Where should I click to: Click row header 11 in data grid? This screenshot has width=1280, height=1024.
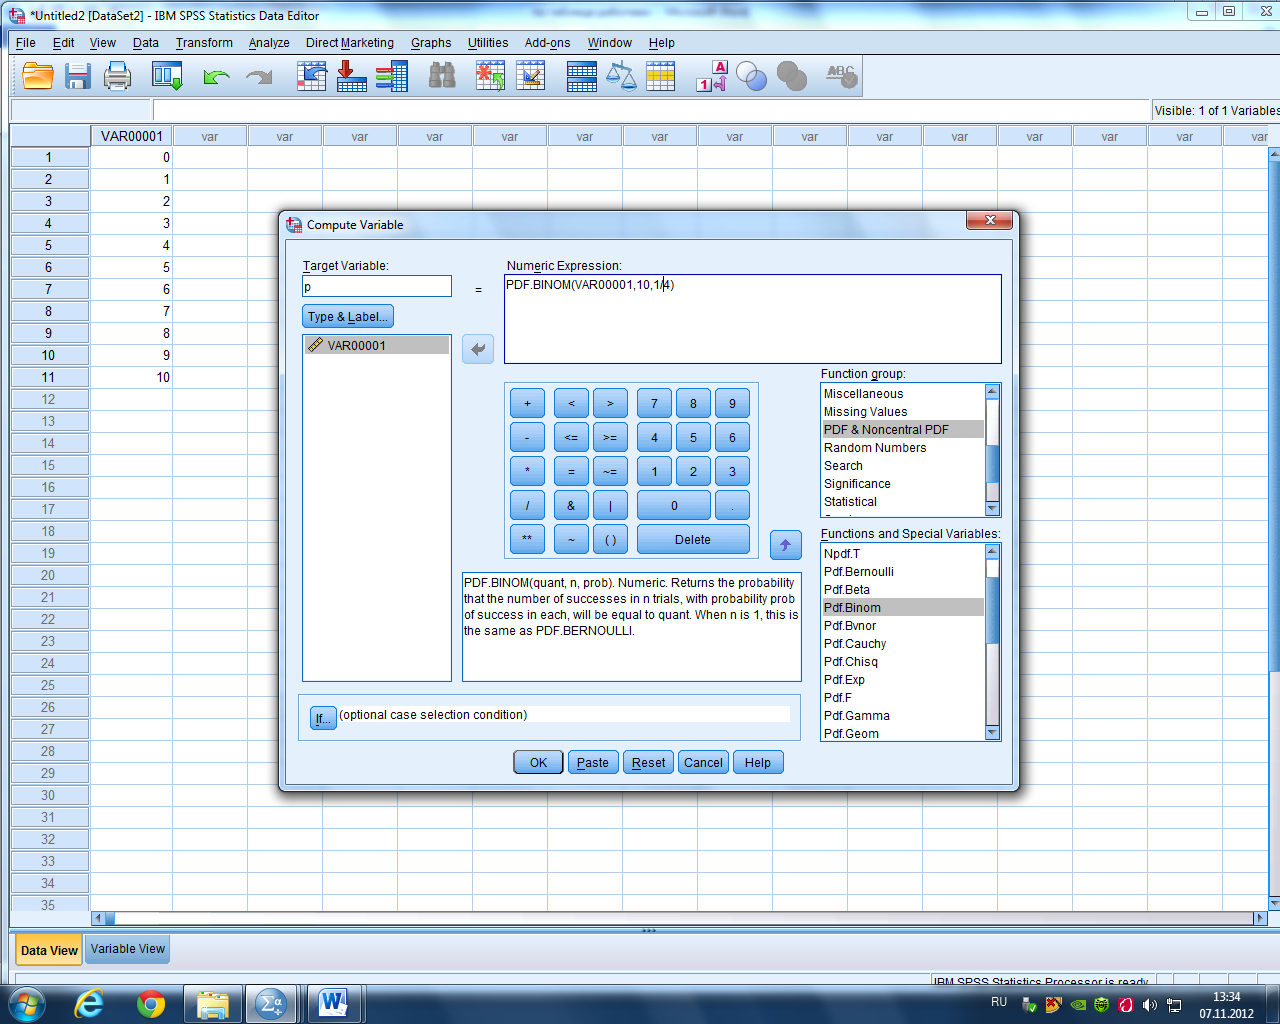tap(48, 377)
